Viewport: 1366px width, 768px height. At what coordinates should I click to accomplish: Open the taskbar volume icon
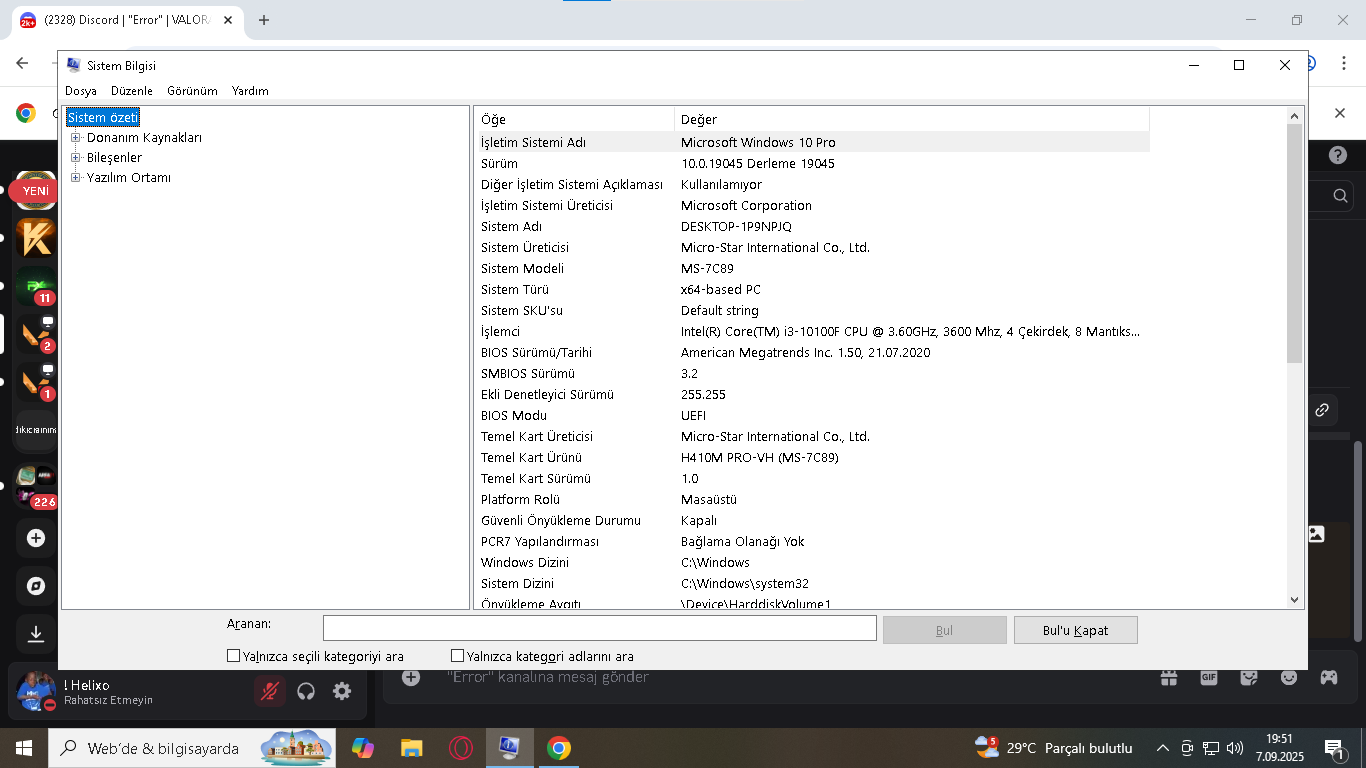pos(1235,748)
